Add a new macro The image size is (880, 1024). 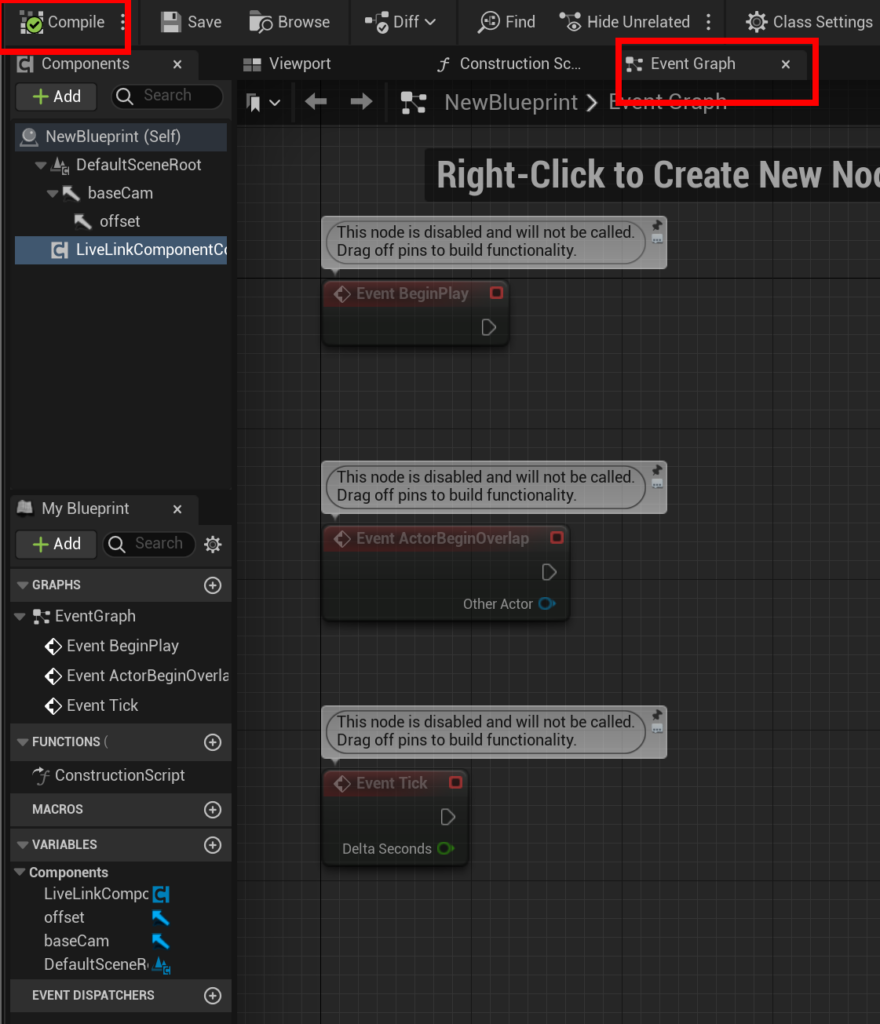(212, 810)
